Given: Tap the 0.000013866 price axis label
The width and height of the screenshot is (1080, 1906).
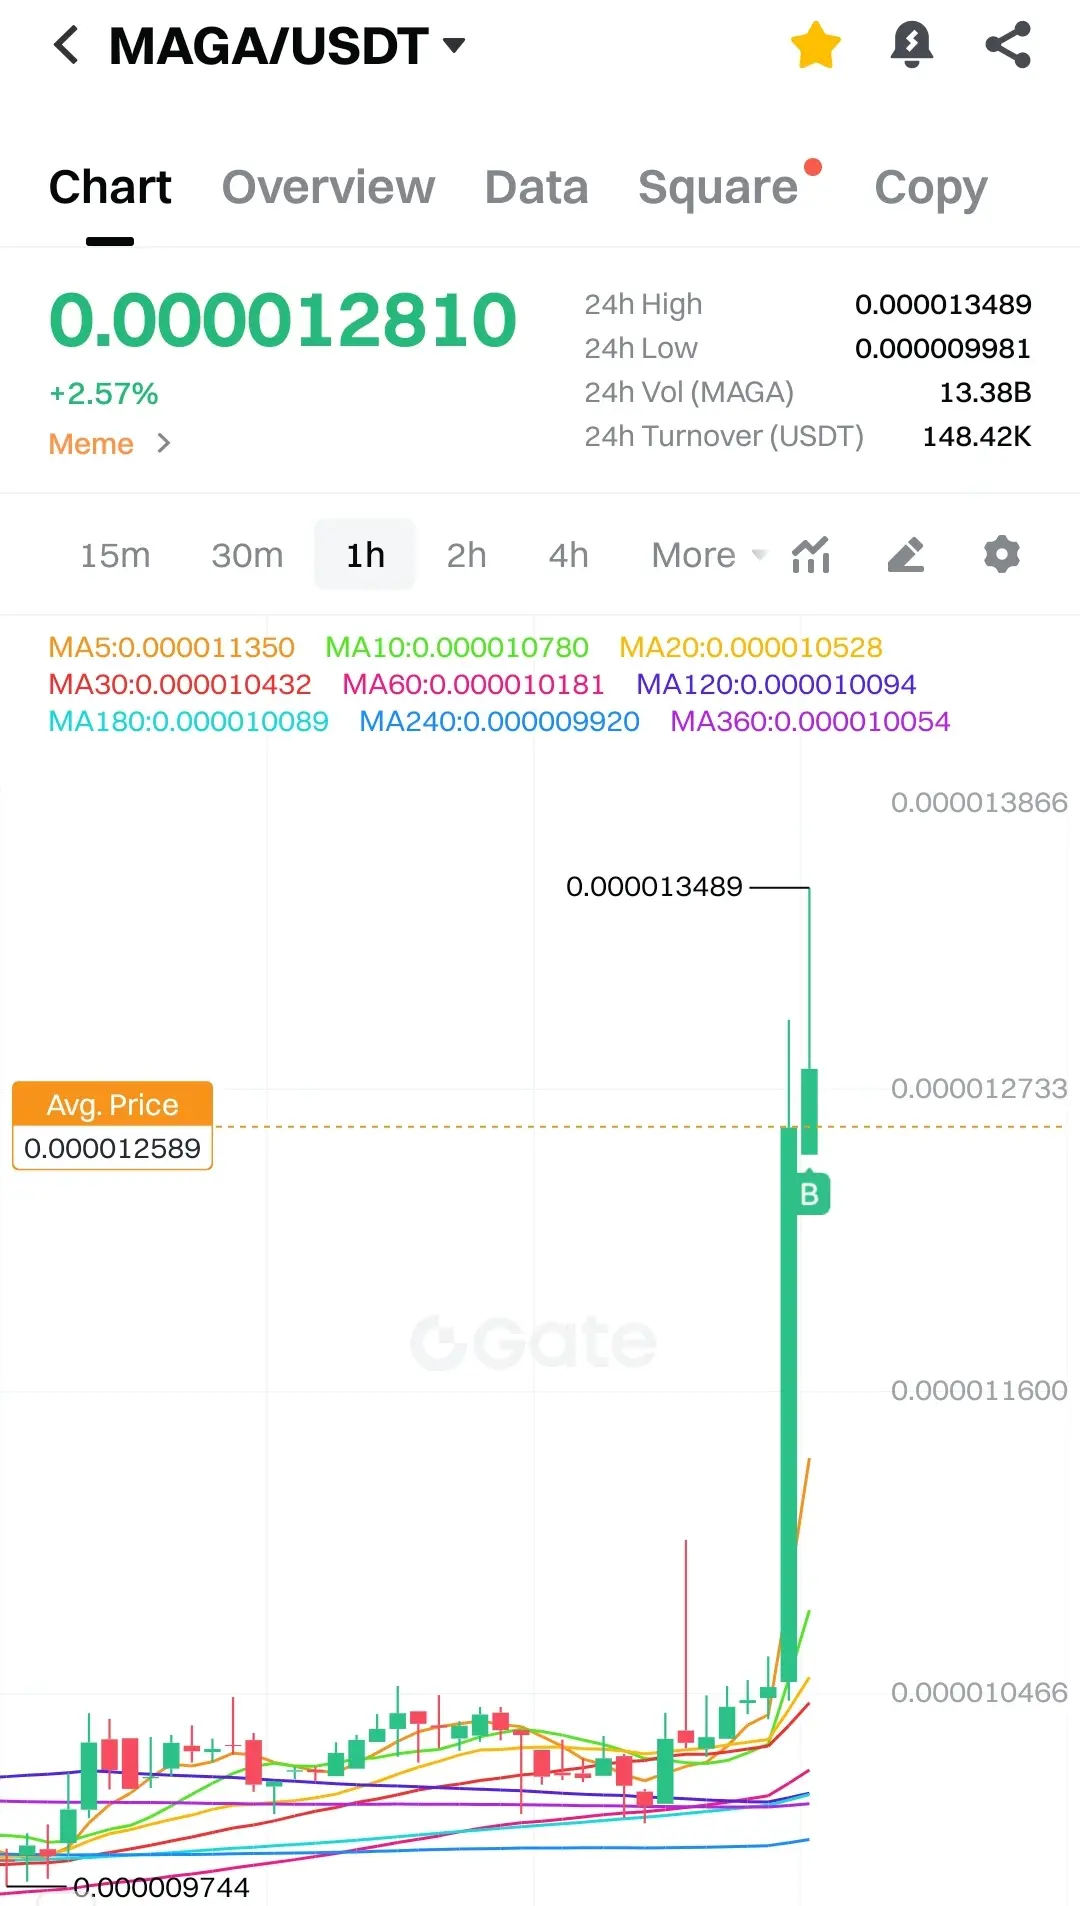Looking at the screenshot, I should pos(979,803).
